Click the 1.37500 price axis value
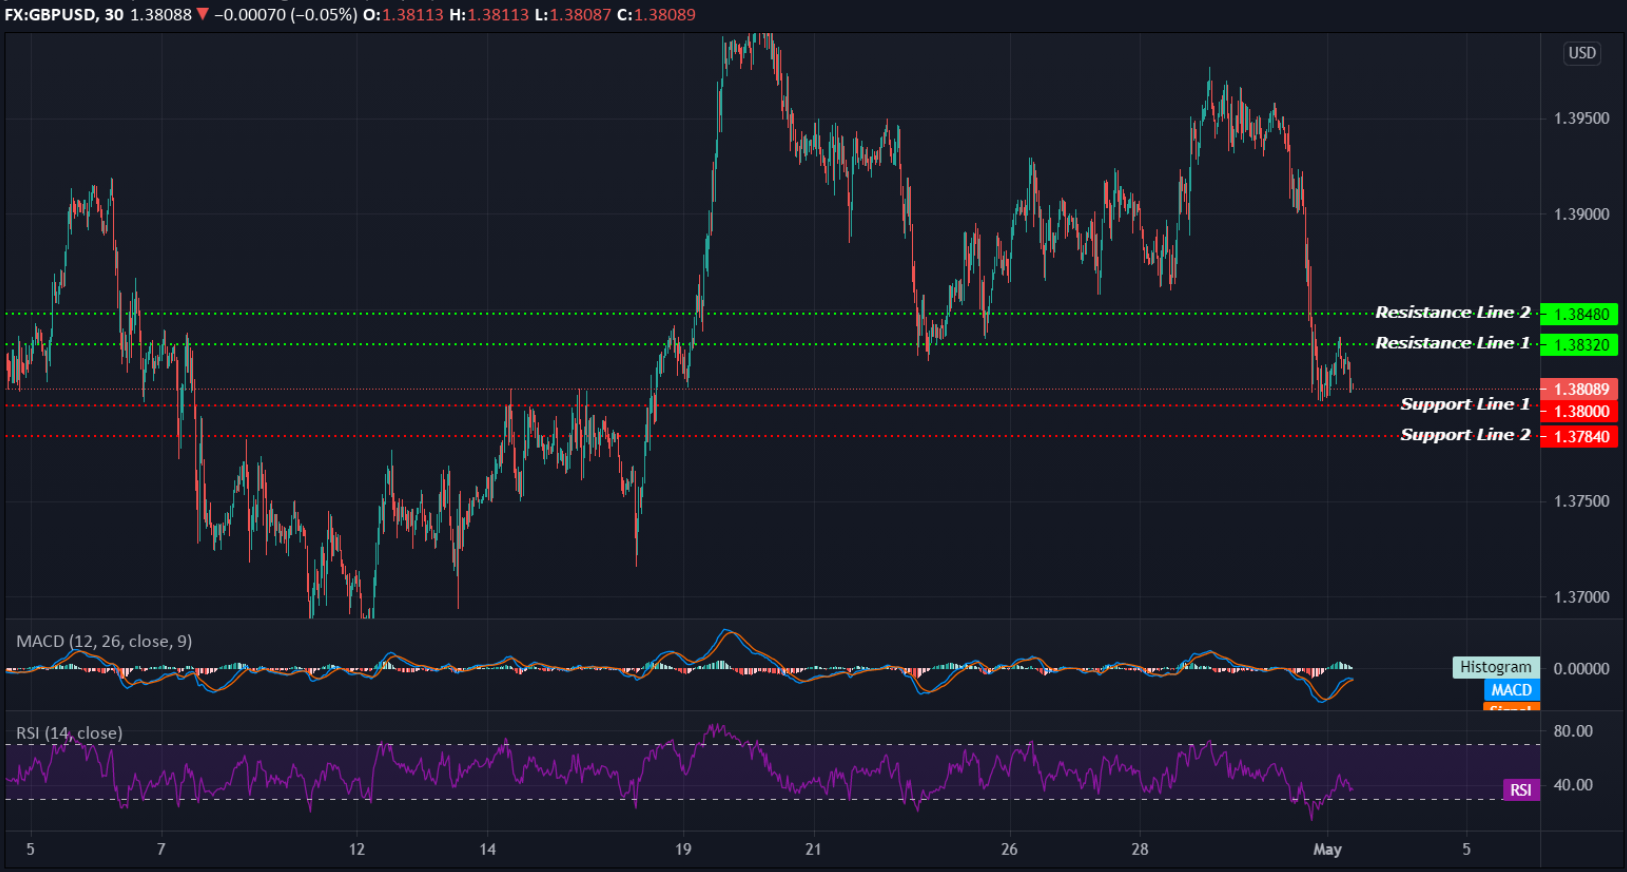 (x=1581, y=501)
